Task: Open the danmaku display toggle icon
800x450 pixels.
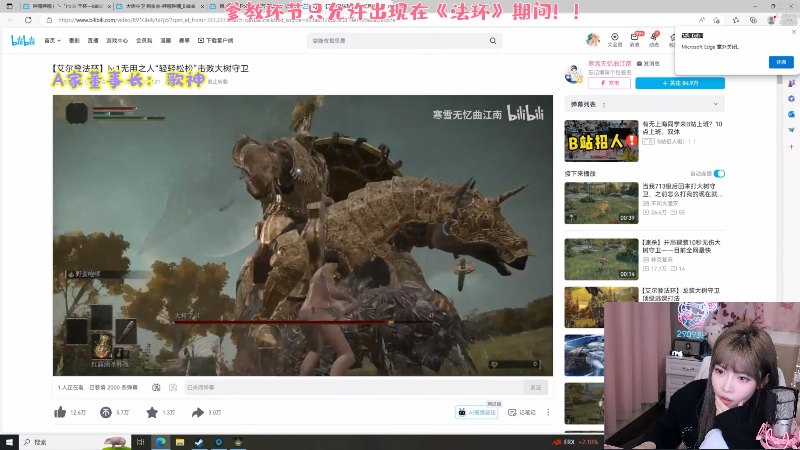Action: click(x=156, y=387)
